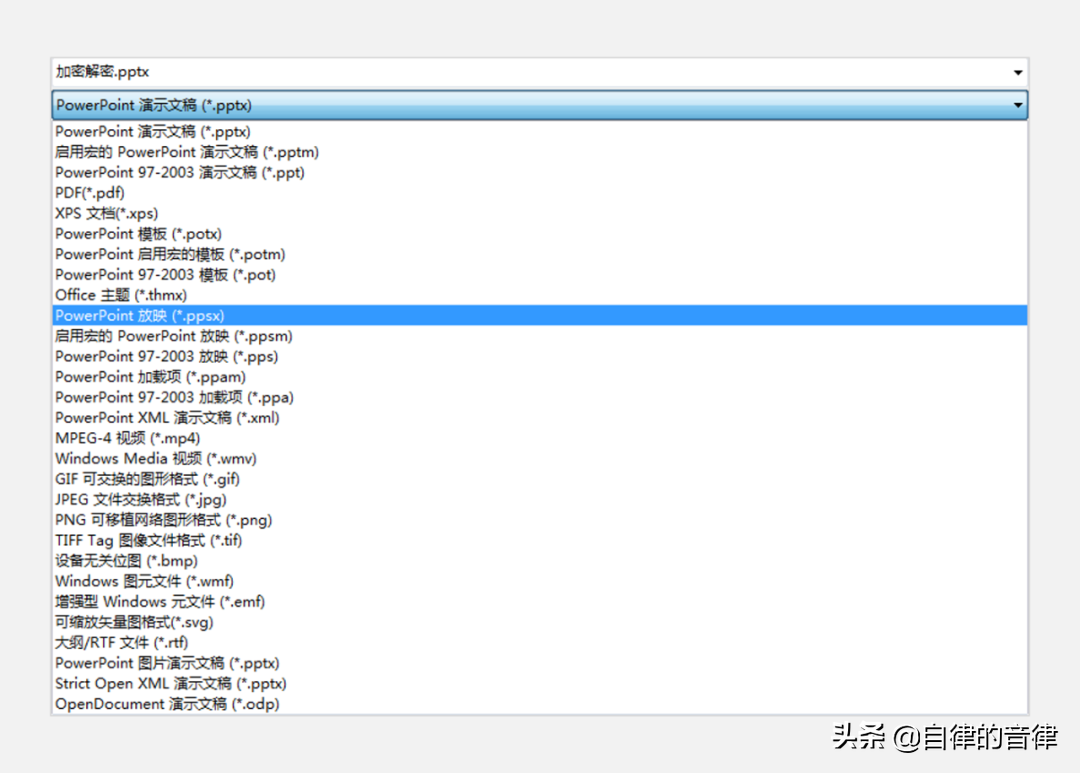The image size is (1080, 773).
Task: Choose PowerPoint 97-2003 模板 (*.pot)
Action: pyautogui.click(x=540, y=275)
